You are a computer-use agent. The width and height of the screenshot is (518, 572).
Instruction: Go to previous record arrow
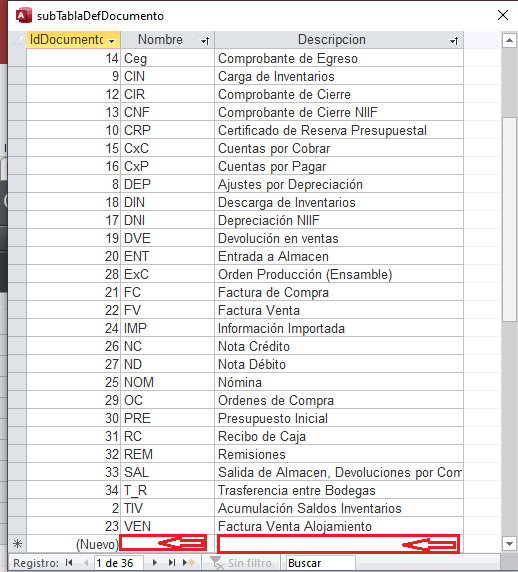86,563
